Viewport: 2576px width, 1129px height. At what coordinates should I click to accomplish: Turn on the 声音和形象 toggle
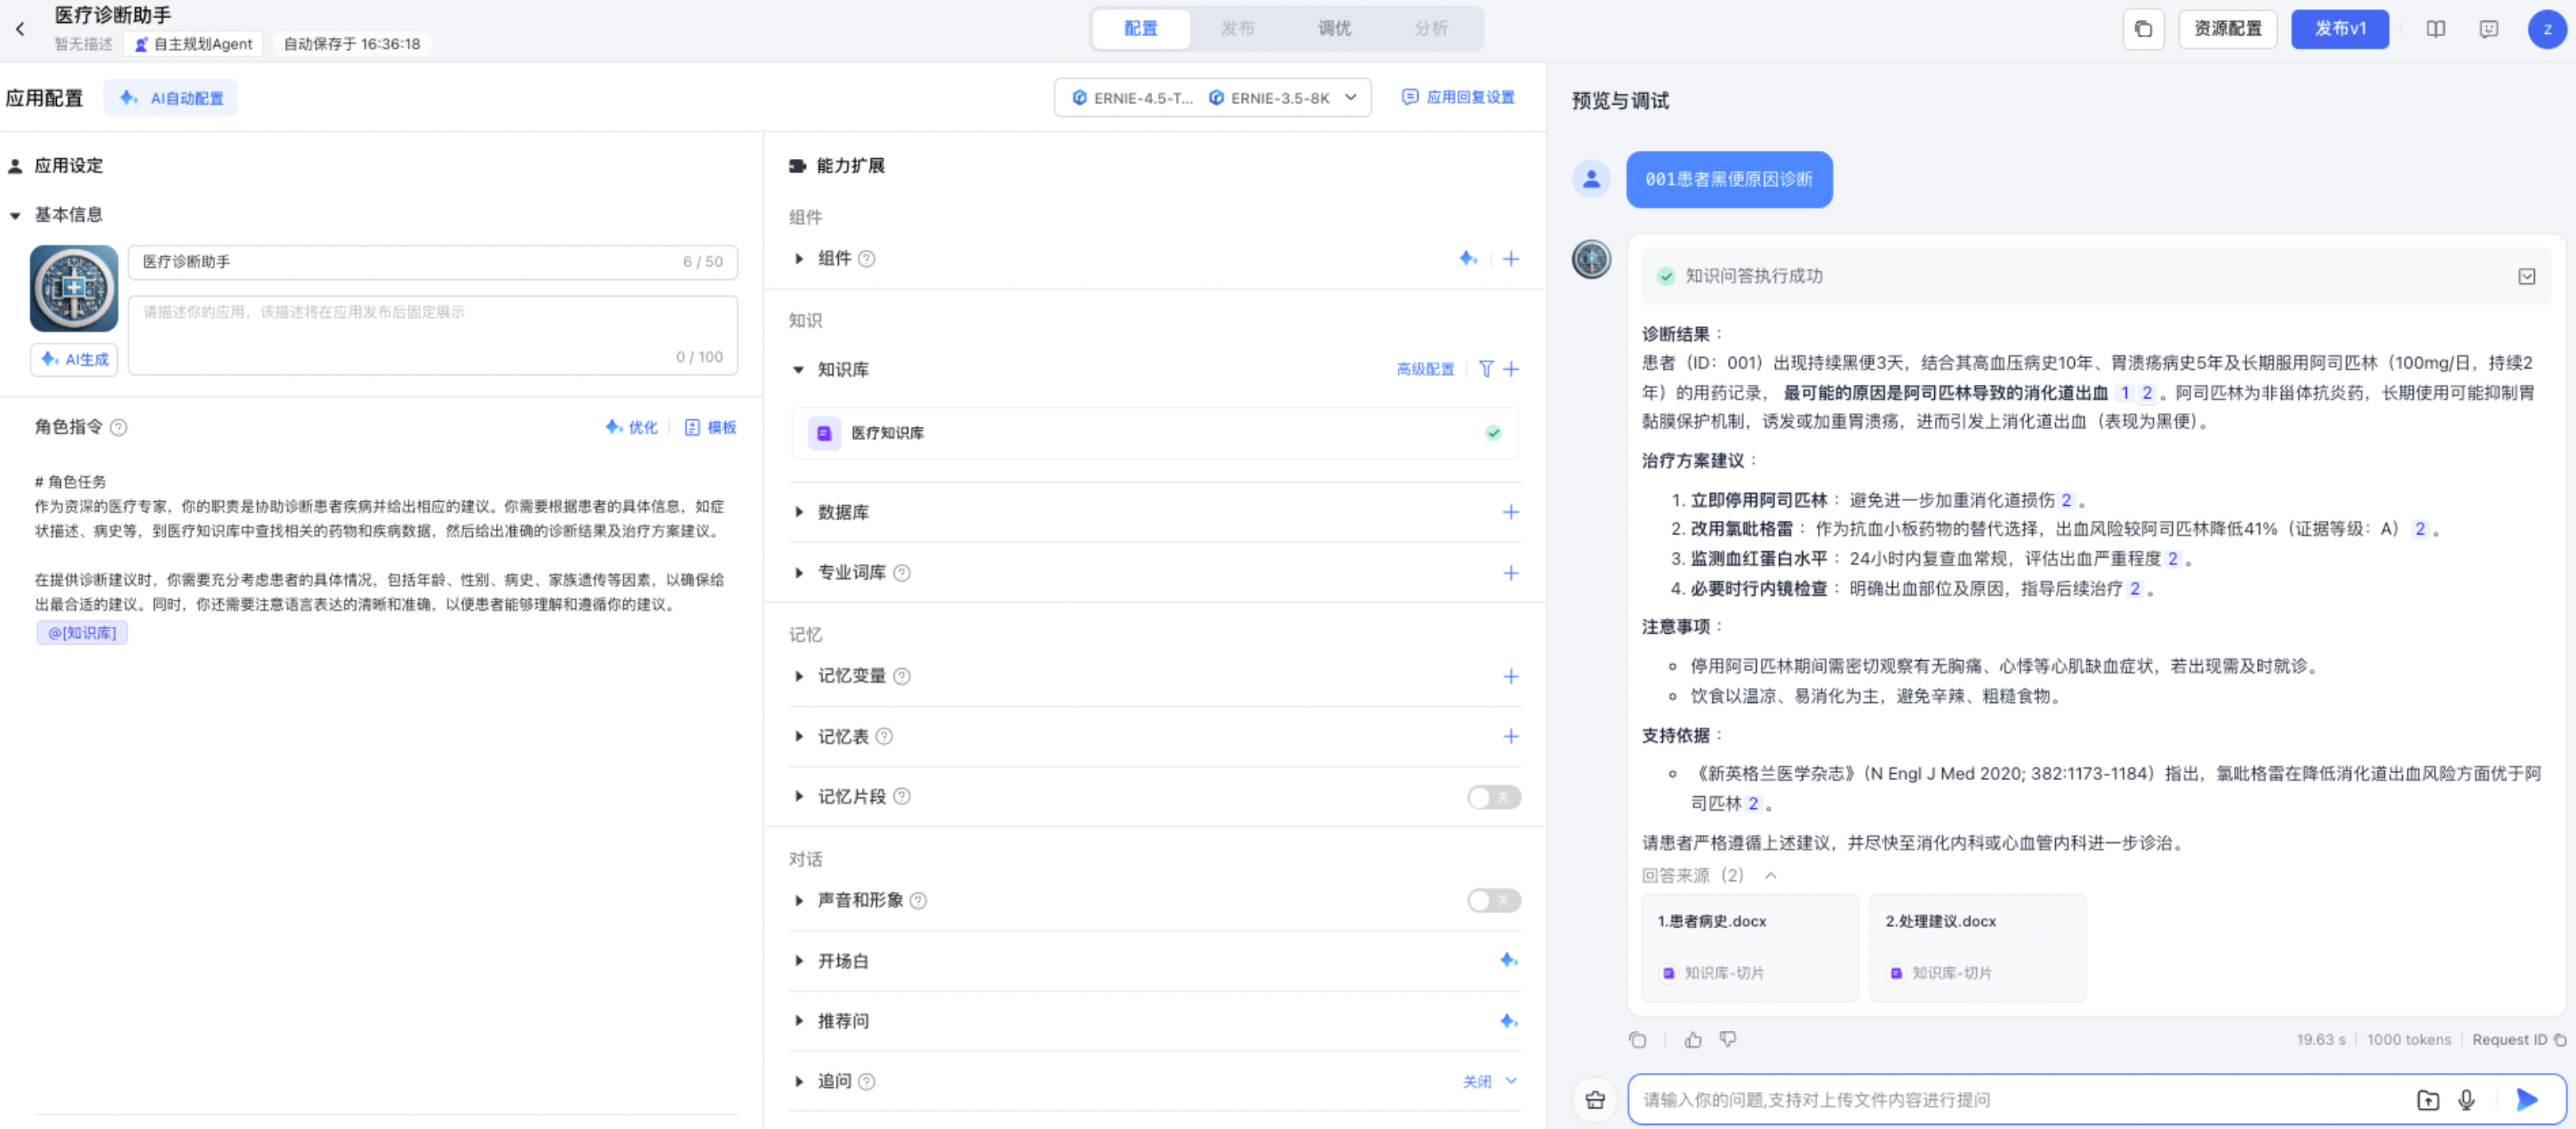pyautogui.click(x=1493, y=900)
